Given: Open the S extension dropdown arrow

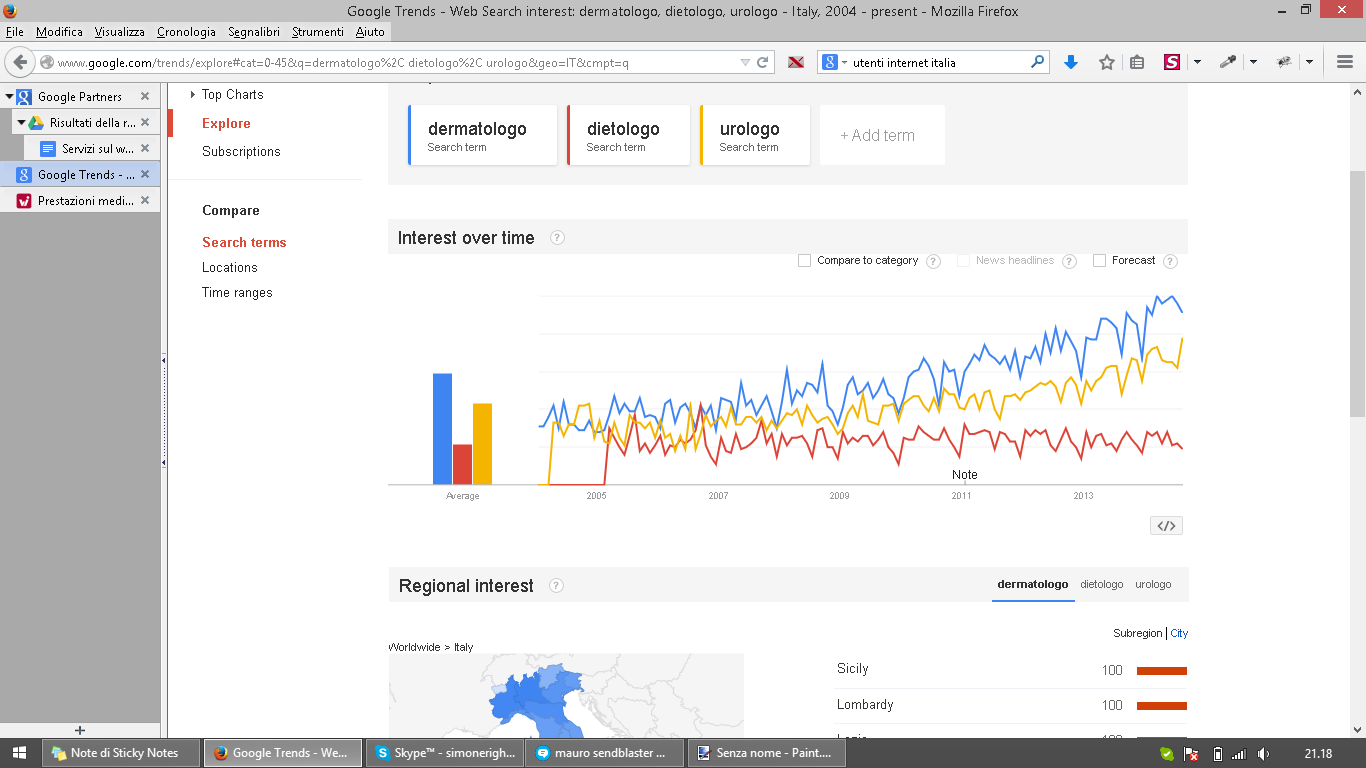Looking at the screenshot, I should 1197,62.
